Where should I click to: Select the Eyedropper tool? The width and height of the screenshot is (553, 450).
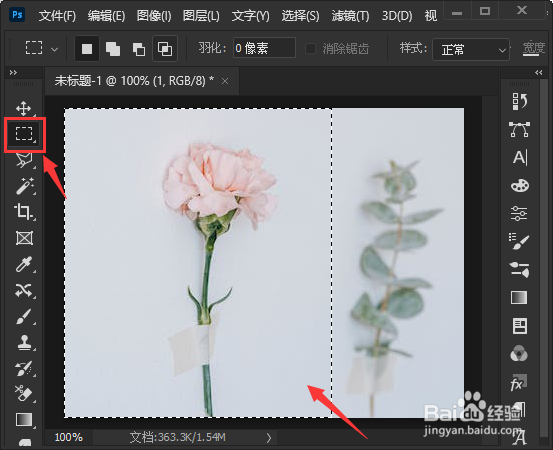(24, 264)
